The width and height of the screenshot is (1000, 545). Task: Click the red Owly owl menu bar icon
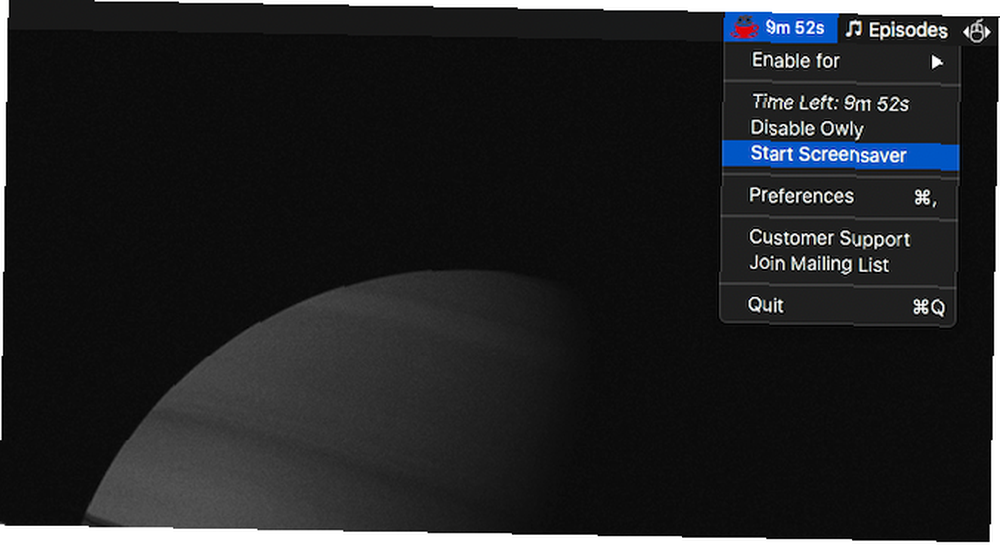tap(744, 27)
